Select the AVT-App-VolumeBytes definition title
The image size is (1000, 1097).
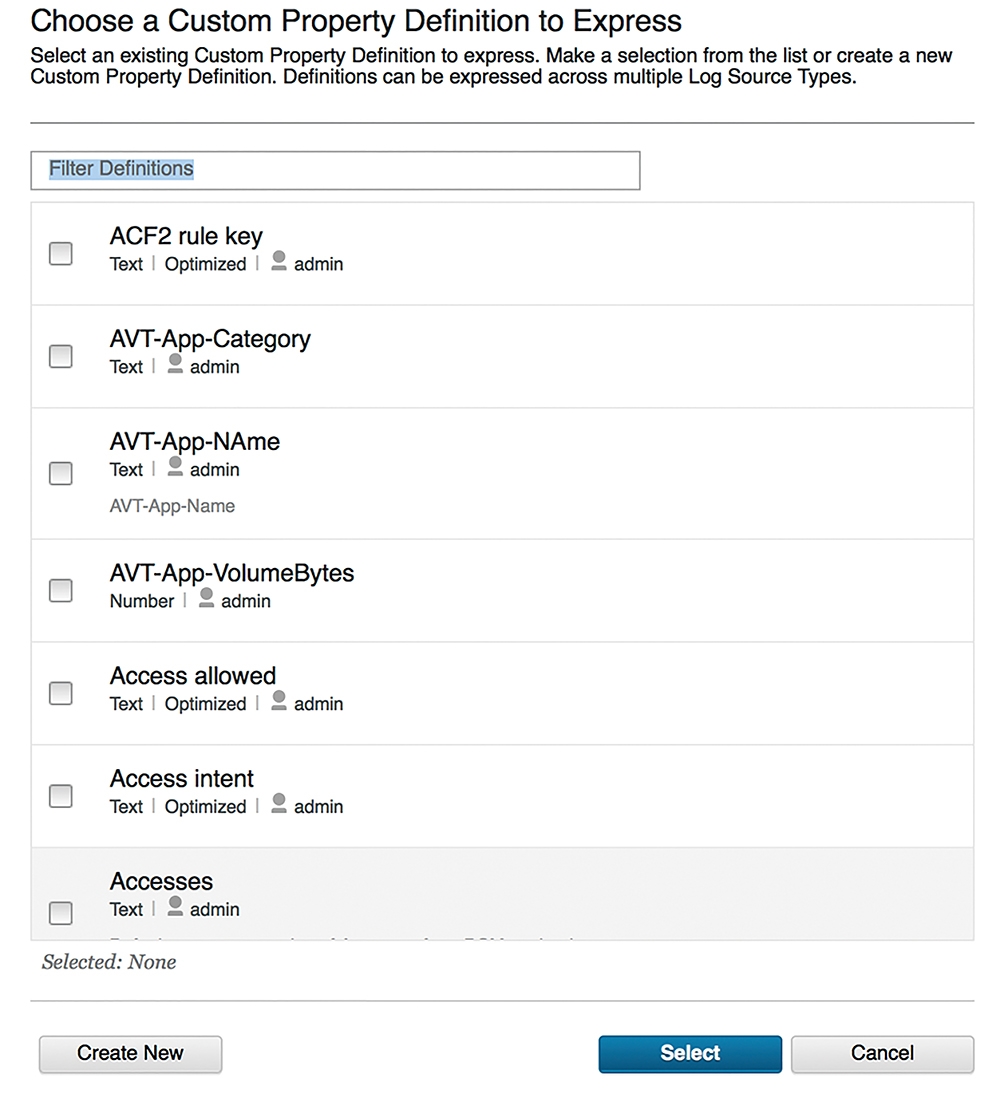tap(232, 573)
